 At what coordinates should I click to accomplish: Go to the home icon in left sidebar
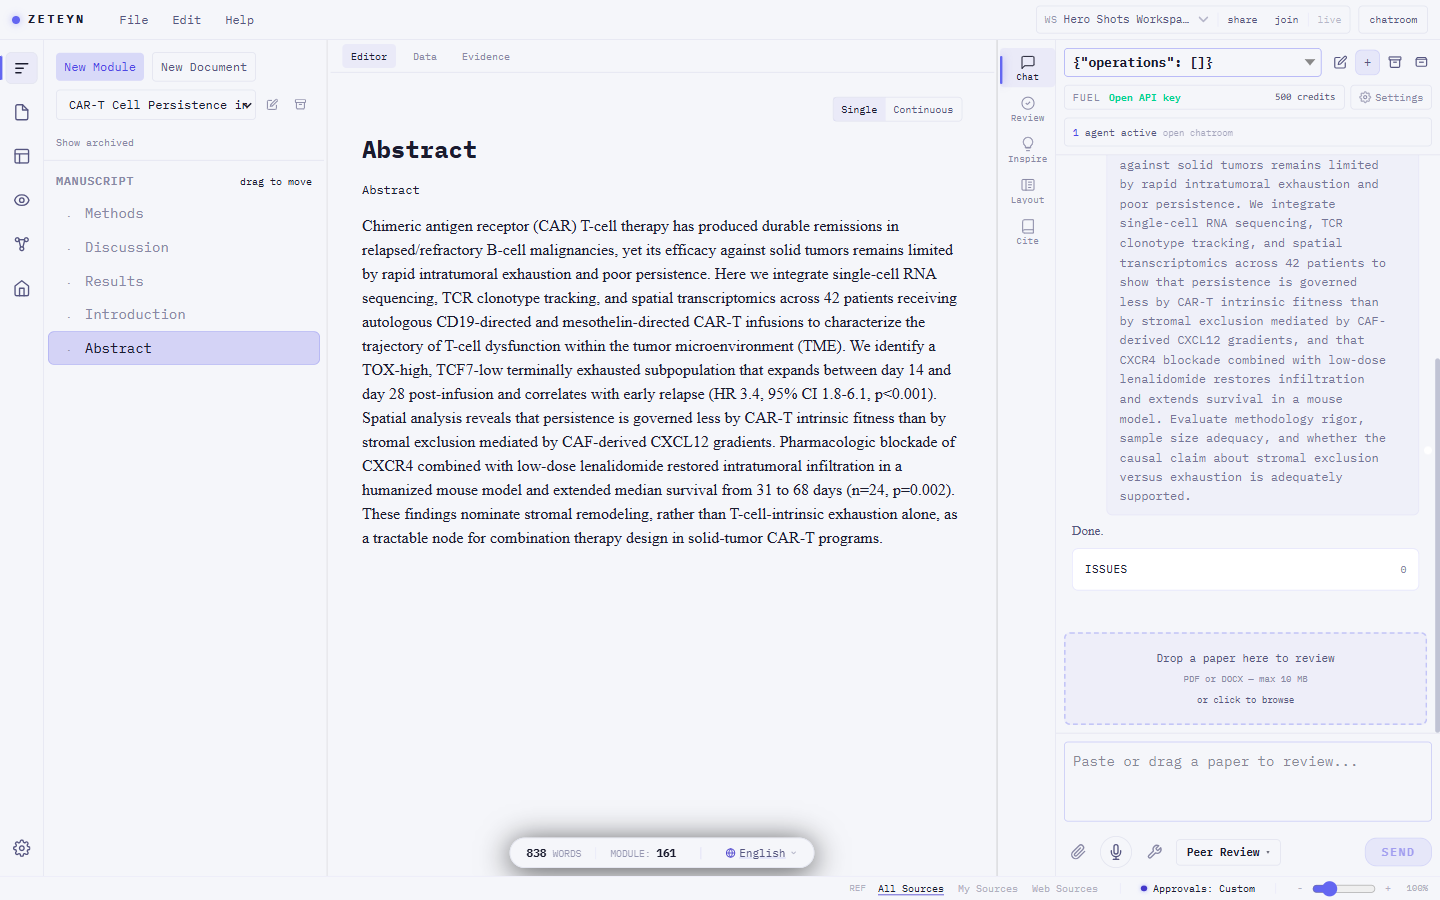(22, 289)
